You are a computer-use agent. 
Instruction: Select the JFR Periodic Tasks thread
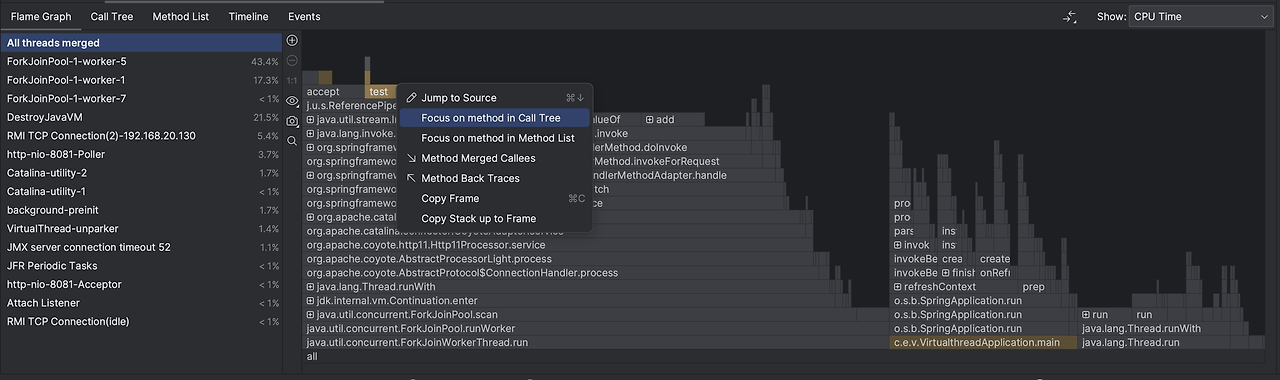click(x=141, y=266)
